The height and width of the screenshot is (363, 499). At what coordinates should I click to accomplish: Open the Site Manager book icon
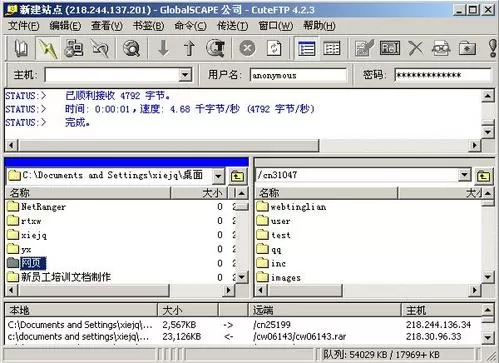coord(21,49)
